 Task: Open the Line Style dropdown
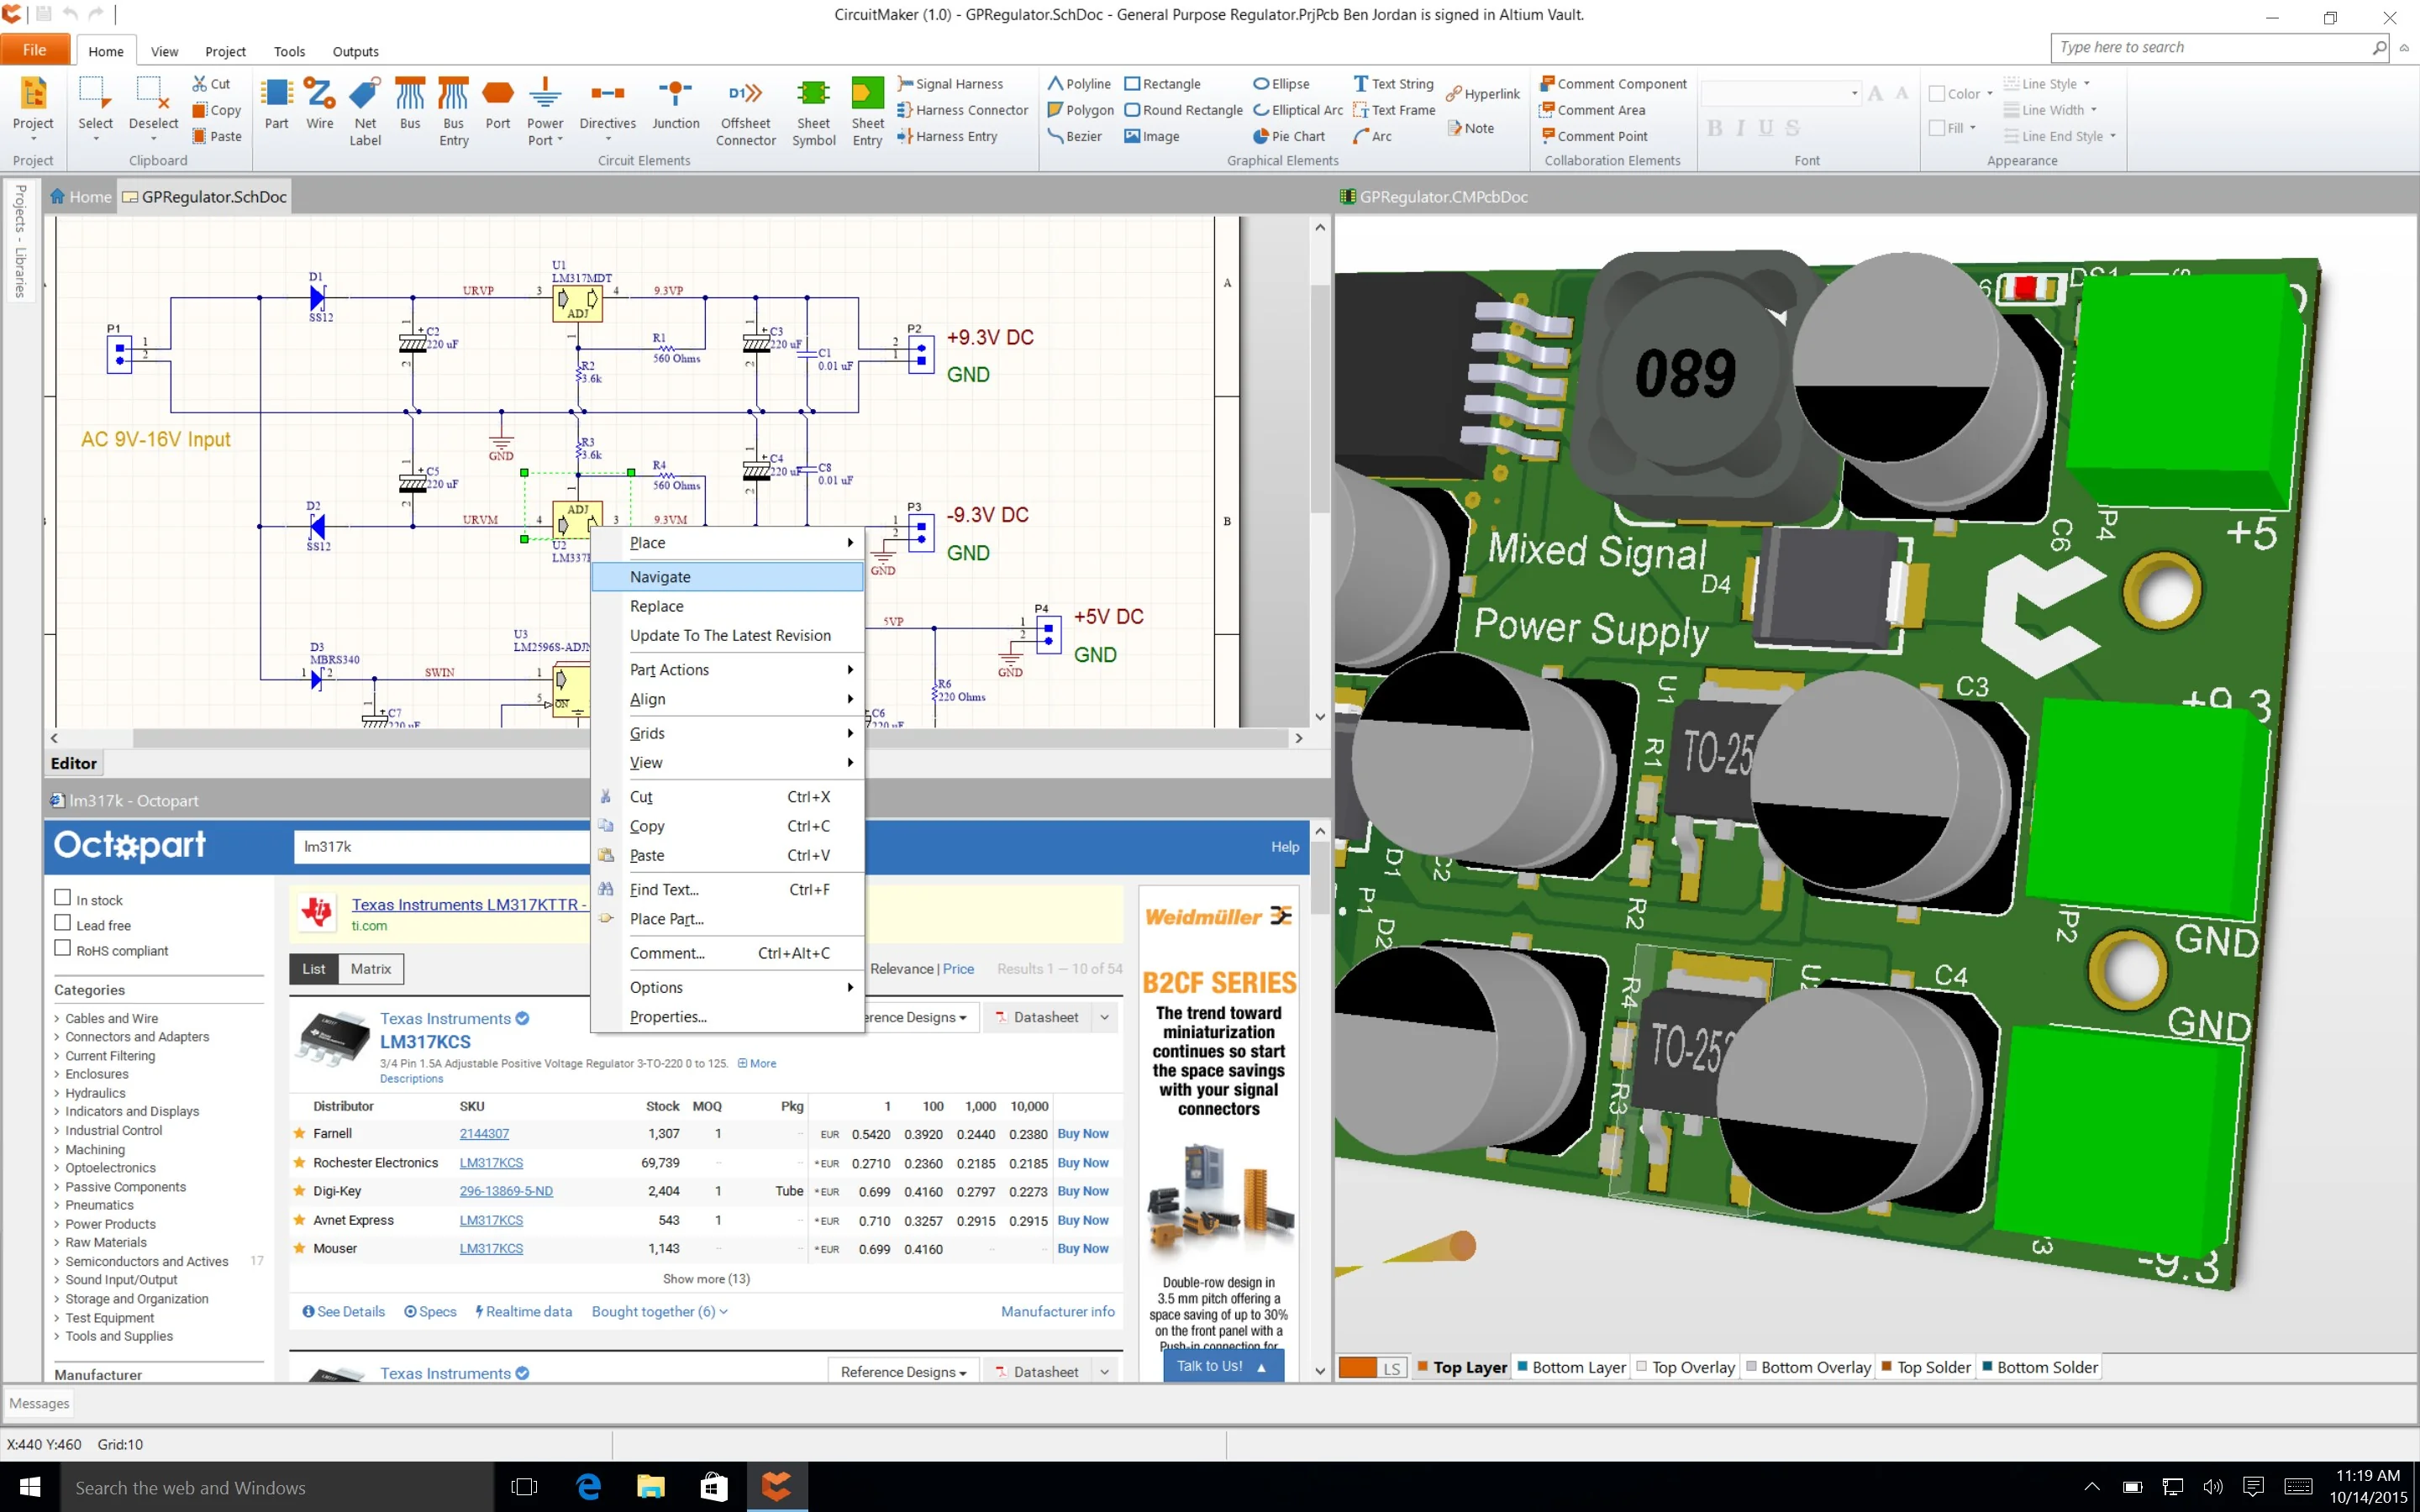[2048, 83]
